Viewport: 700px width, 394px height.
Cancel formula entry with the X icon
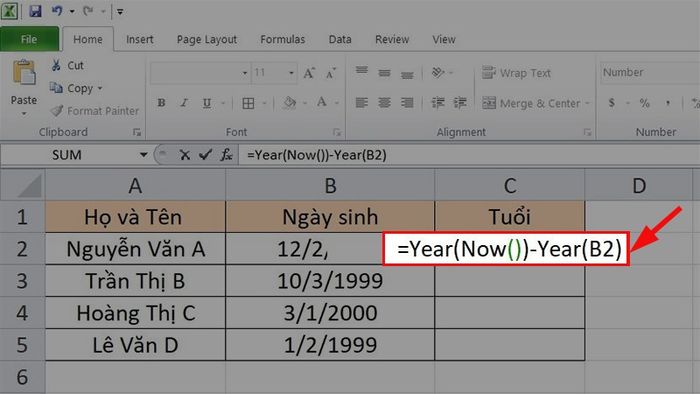point(184,155)
